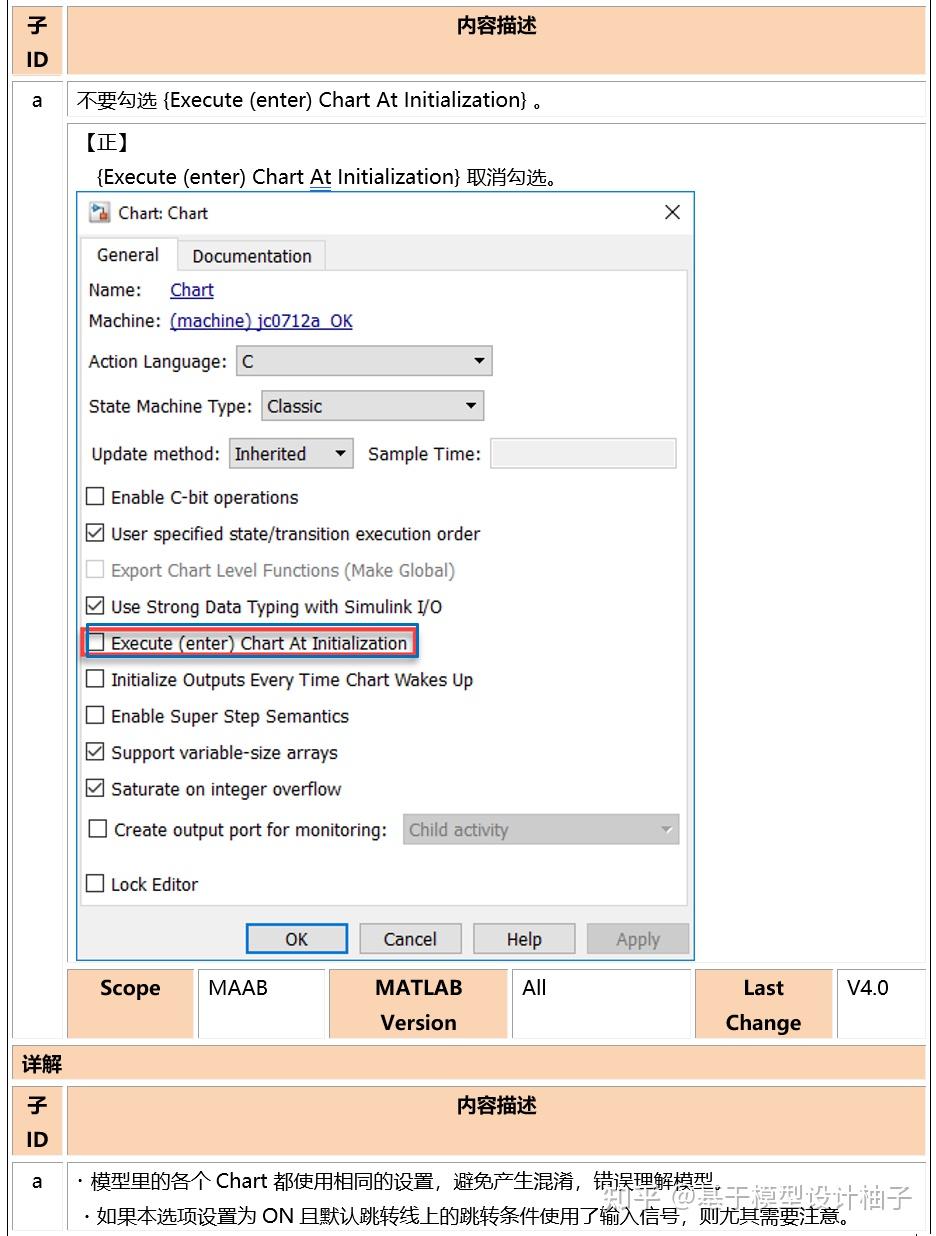Disable Saturate on integer overflow
936x1236 pixels.
[95, 788]
